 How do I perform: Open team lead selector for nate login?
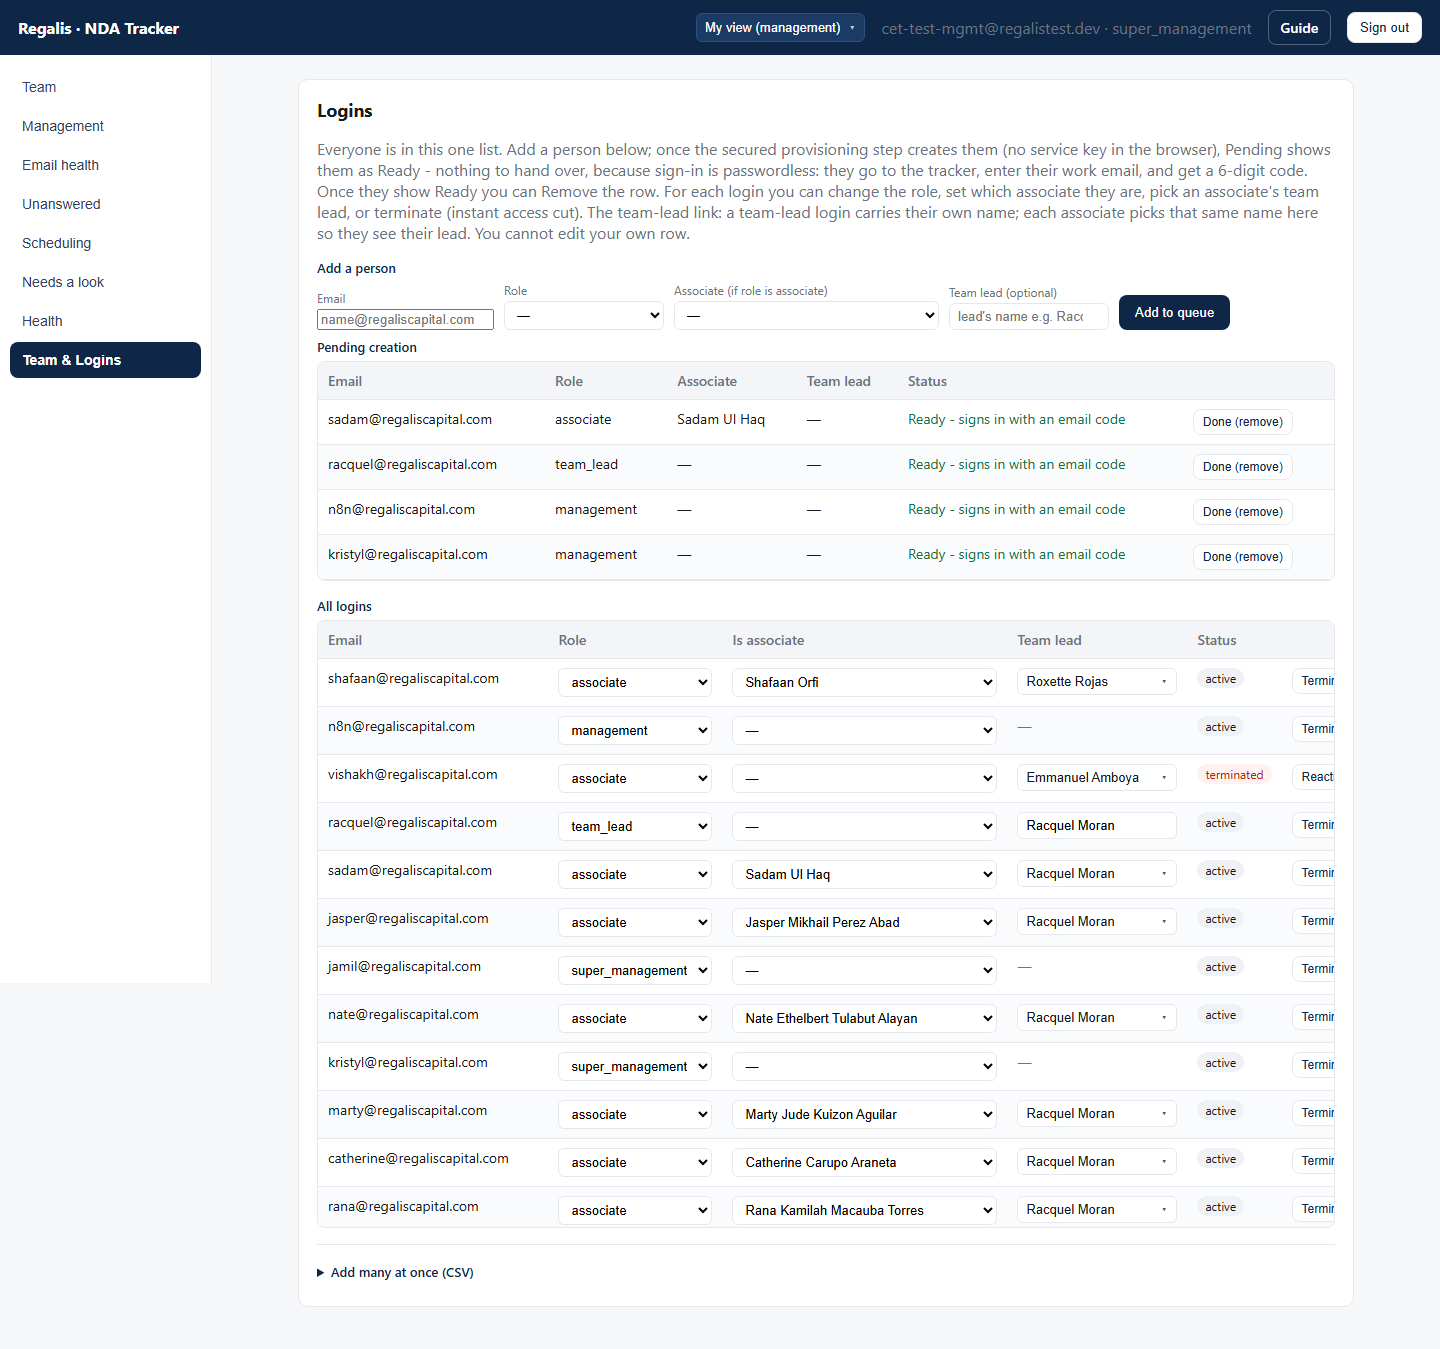click(x=1097, y=1018)
